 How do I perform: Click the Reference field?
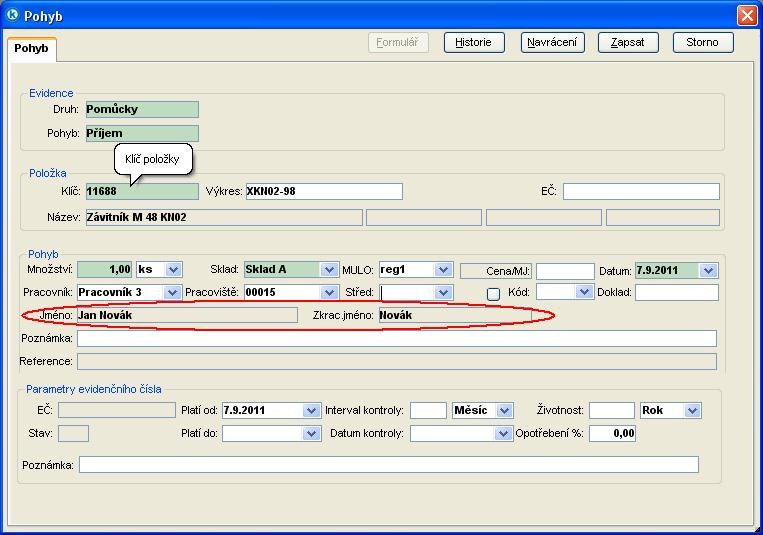[x=397, y=361]
